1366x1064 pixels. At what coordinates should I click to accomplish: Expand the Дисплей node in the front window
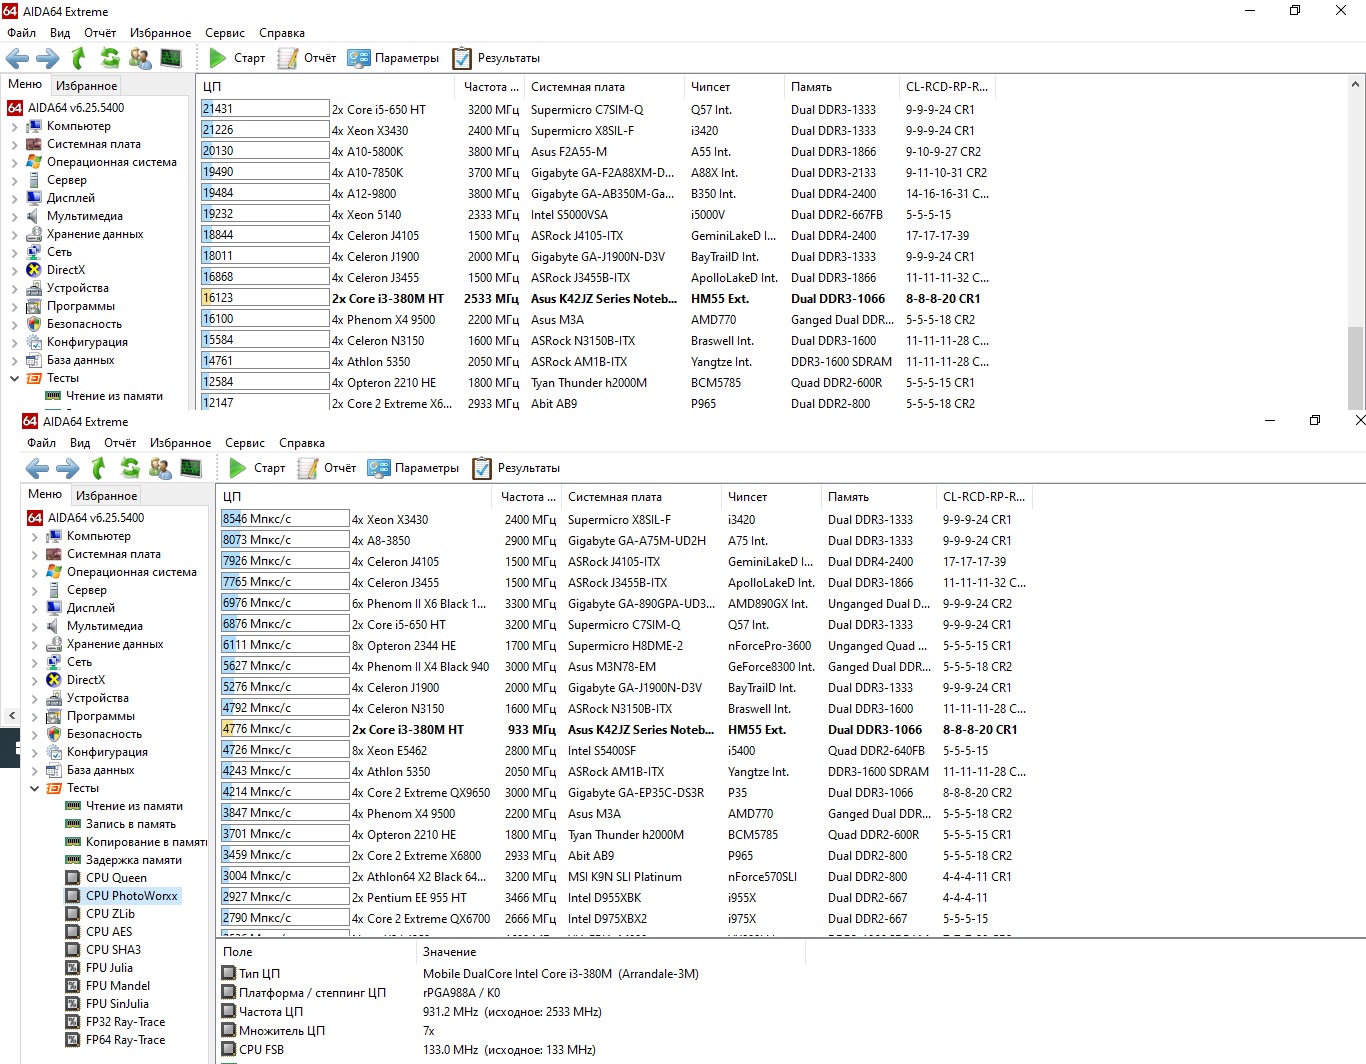34,608
